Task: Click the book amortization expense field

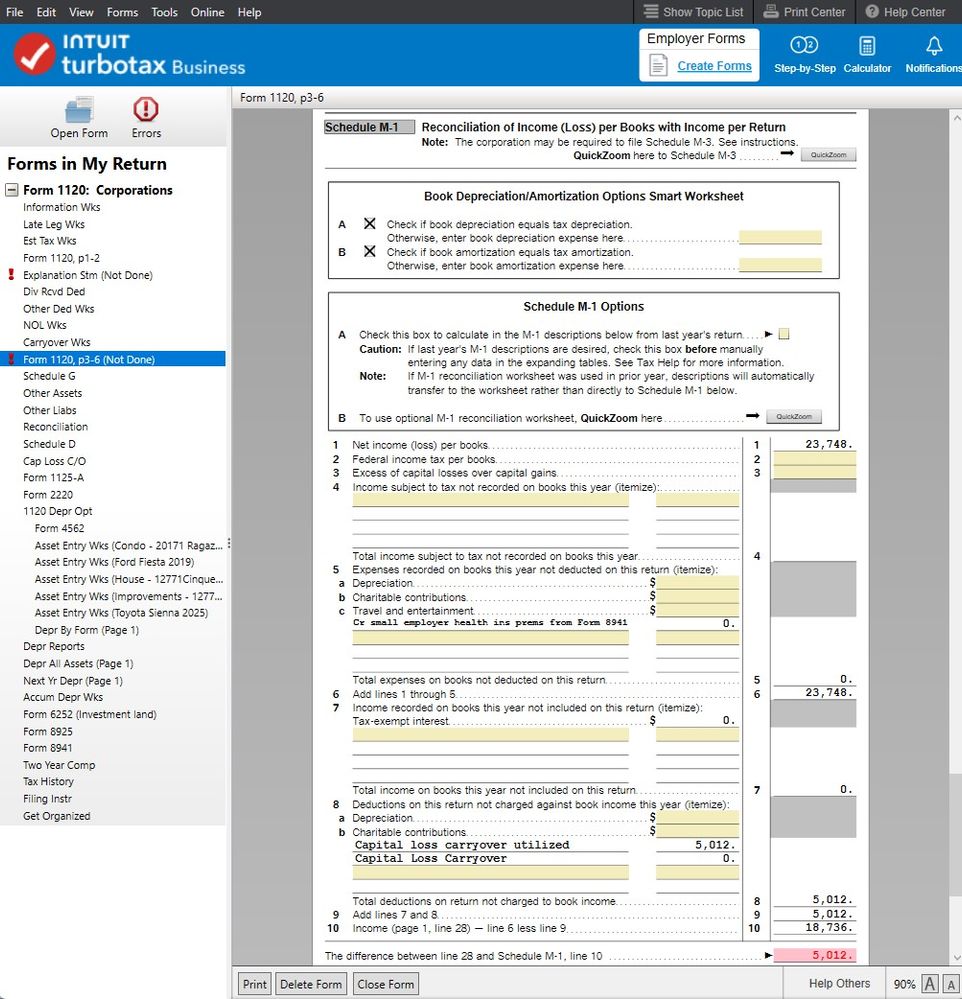Action: [x=780, y=264]
